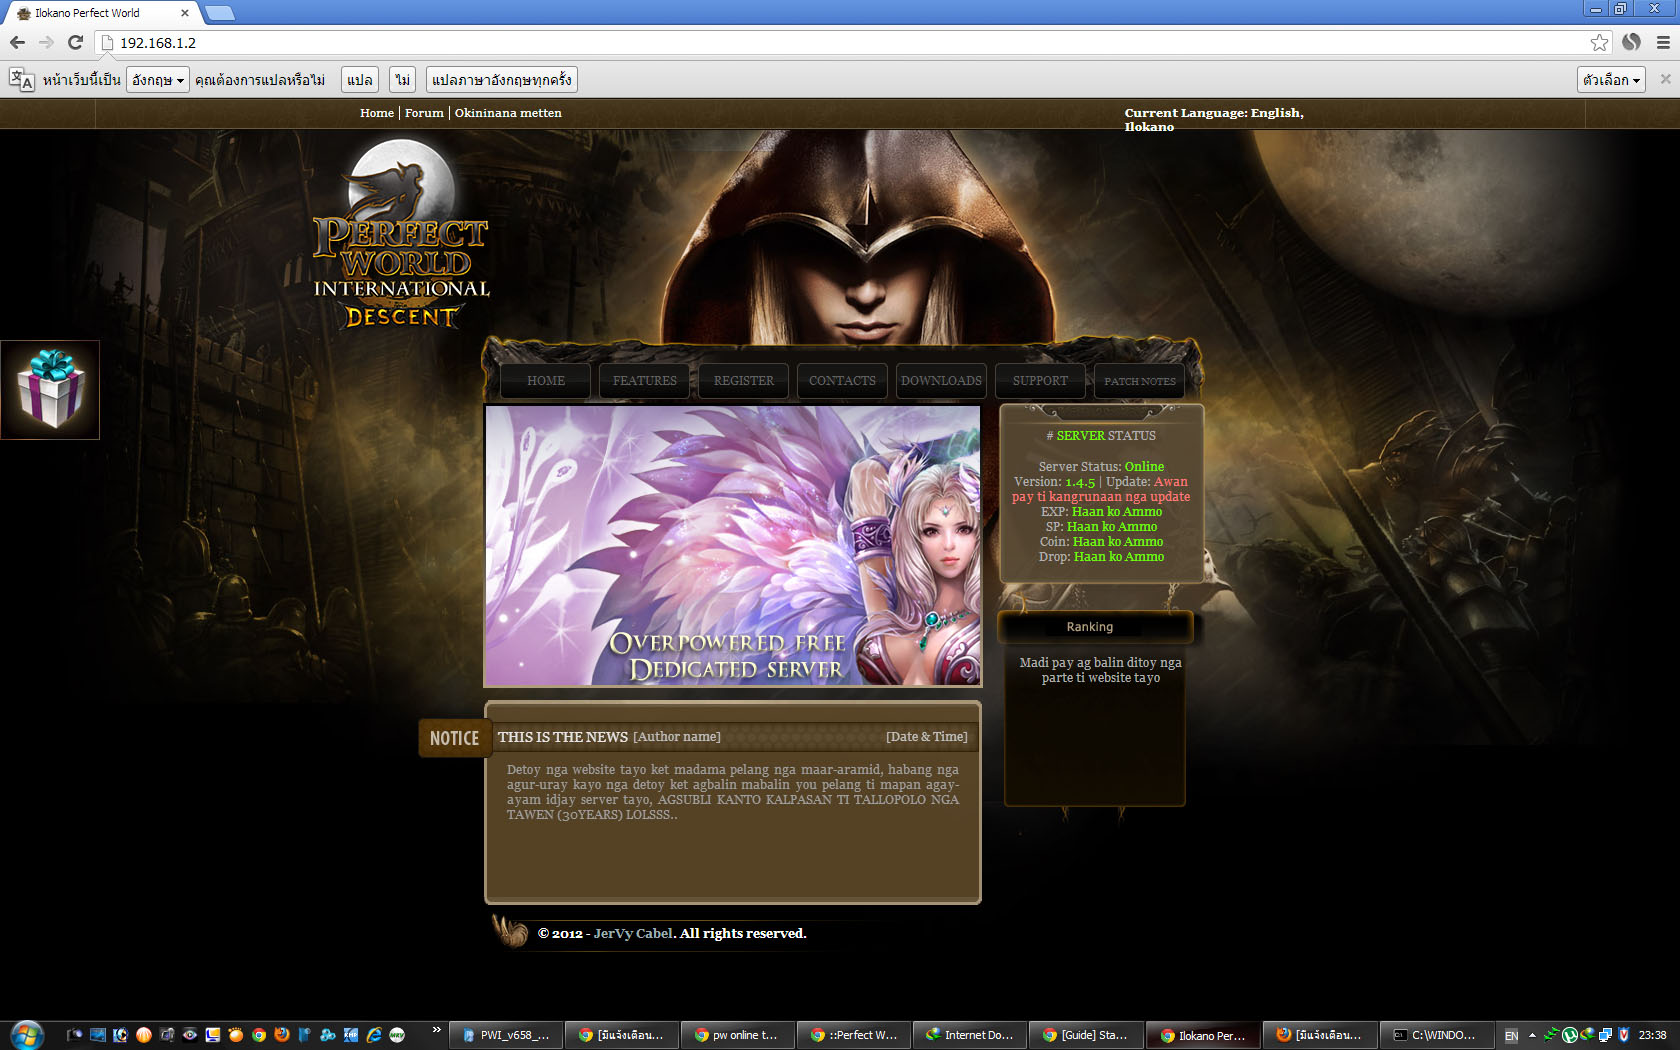Expand the quick launch overflow chevron
This screenshot has height=1050, width=1680.
pos(436,1029)
